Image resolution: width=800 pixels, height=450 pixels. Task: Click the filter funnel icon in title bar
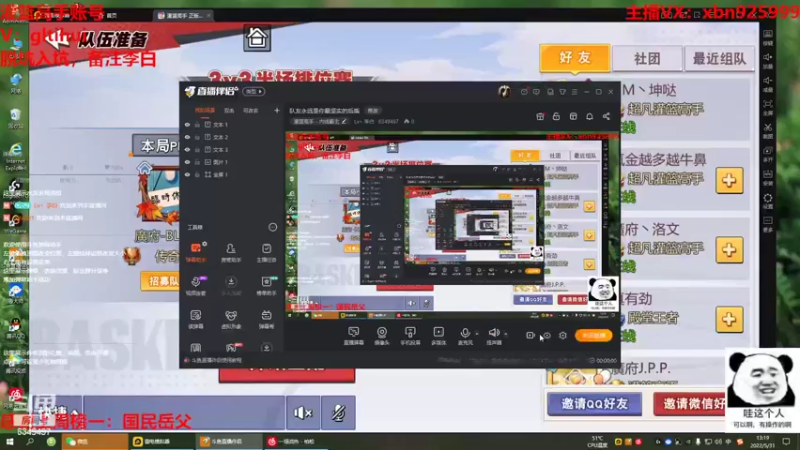[562, 92]
